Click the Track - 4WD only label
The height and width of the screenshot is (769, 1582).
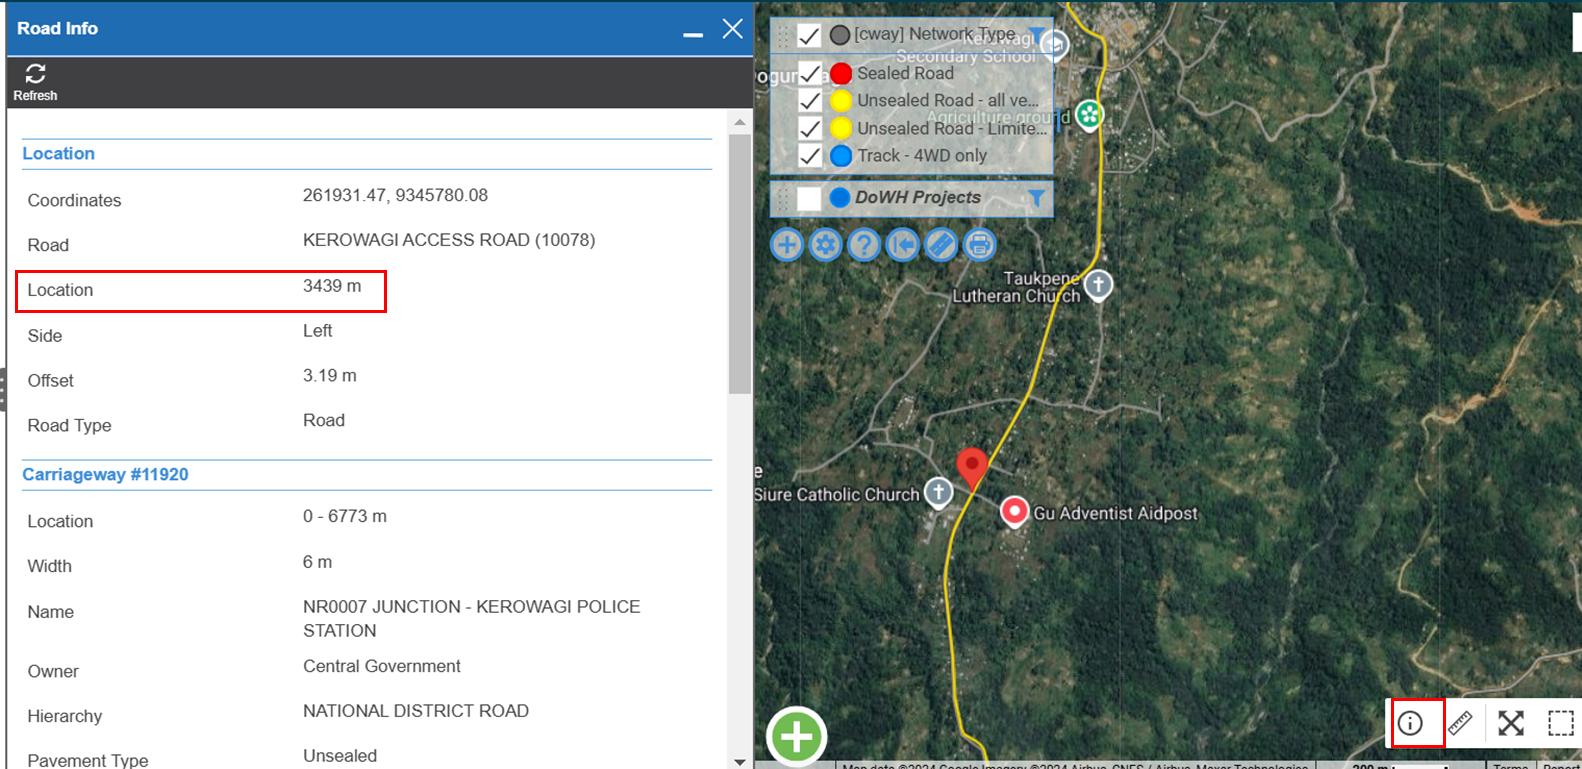pos(922,156)
